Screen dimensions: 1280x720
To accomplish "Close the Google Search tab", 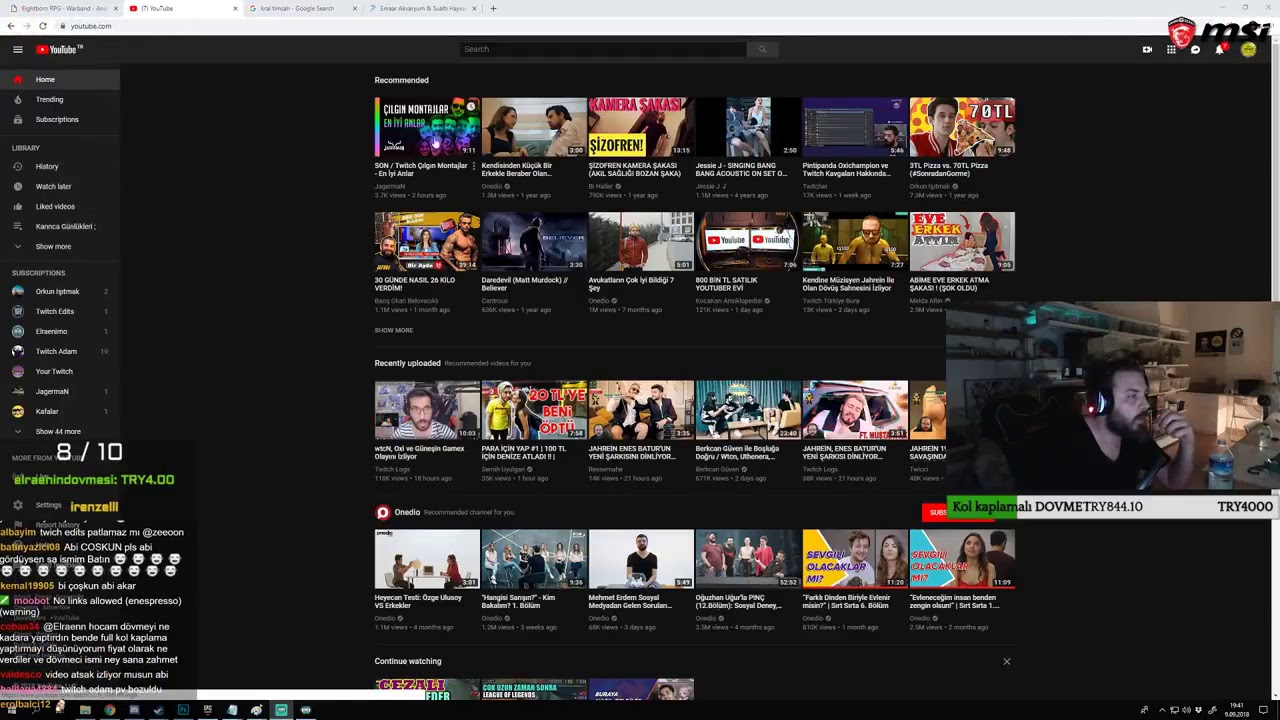I will click(x=355, y=8).
